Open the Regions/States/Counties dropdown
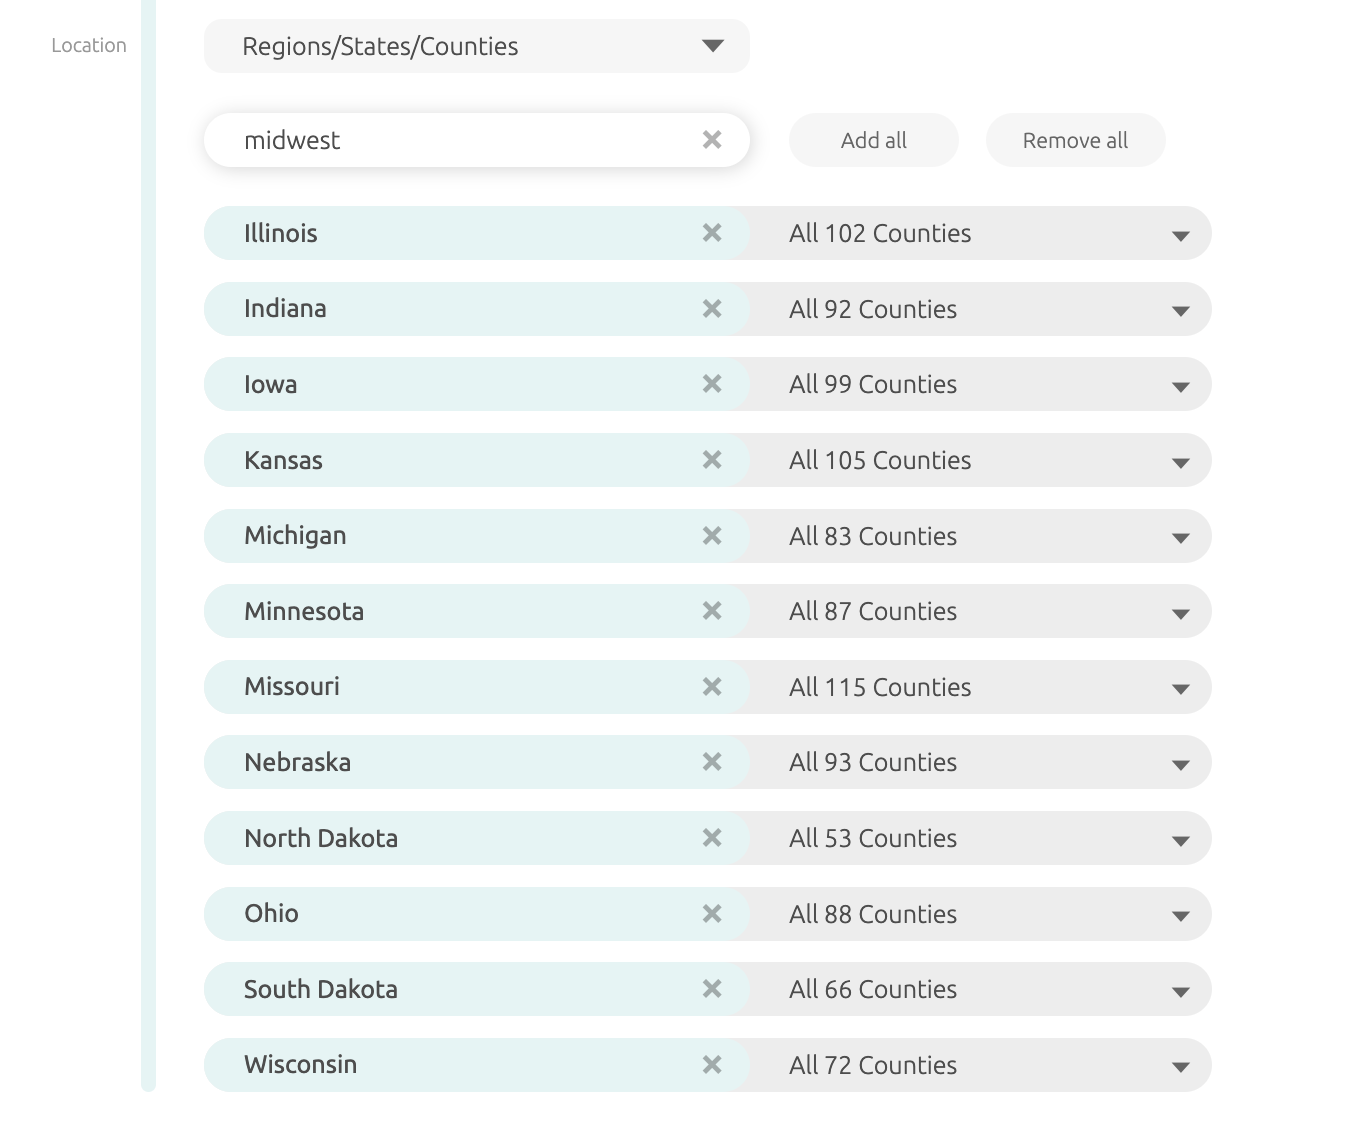The height and width of the screenshot is (1140, 1354). [477, 46]
